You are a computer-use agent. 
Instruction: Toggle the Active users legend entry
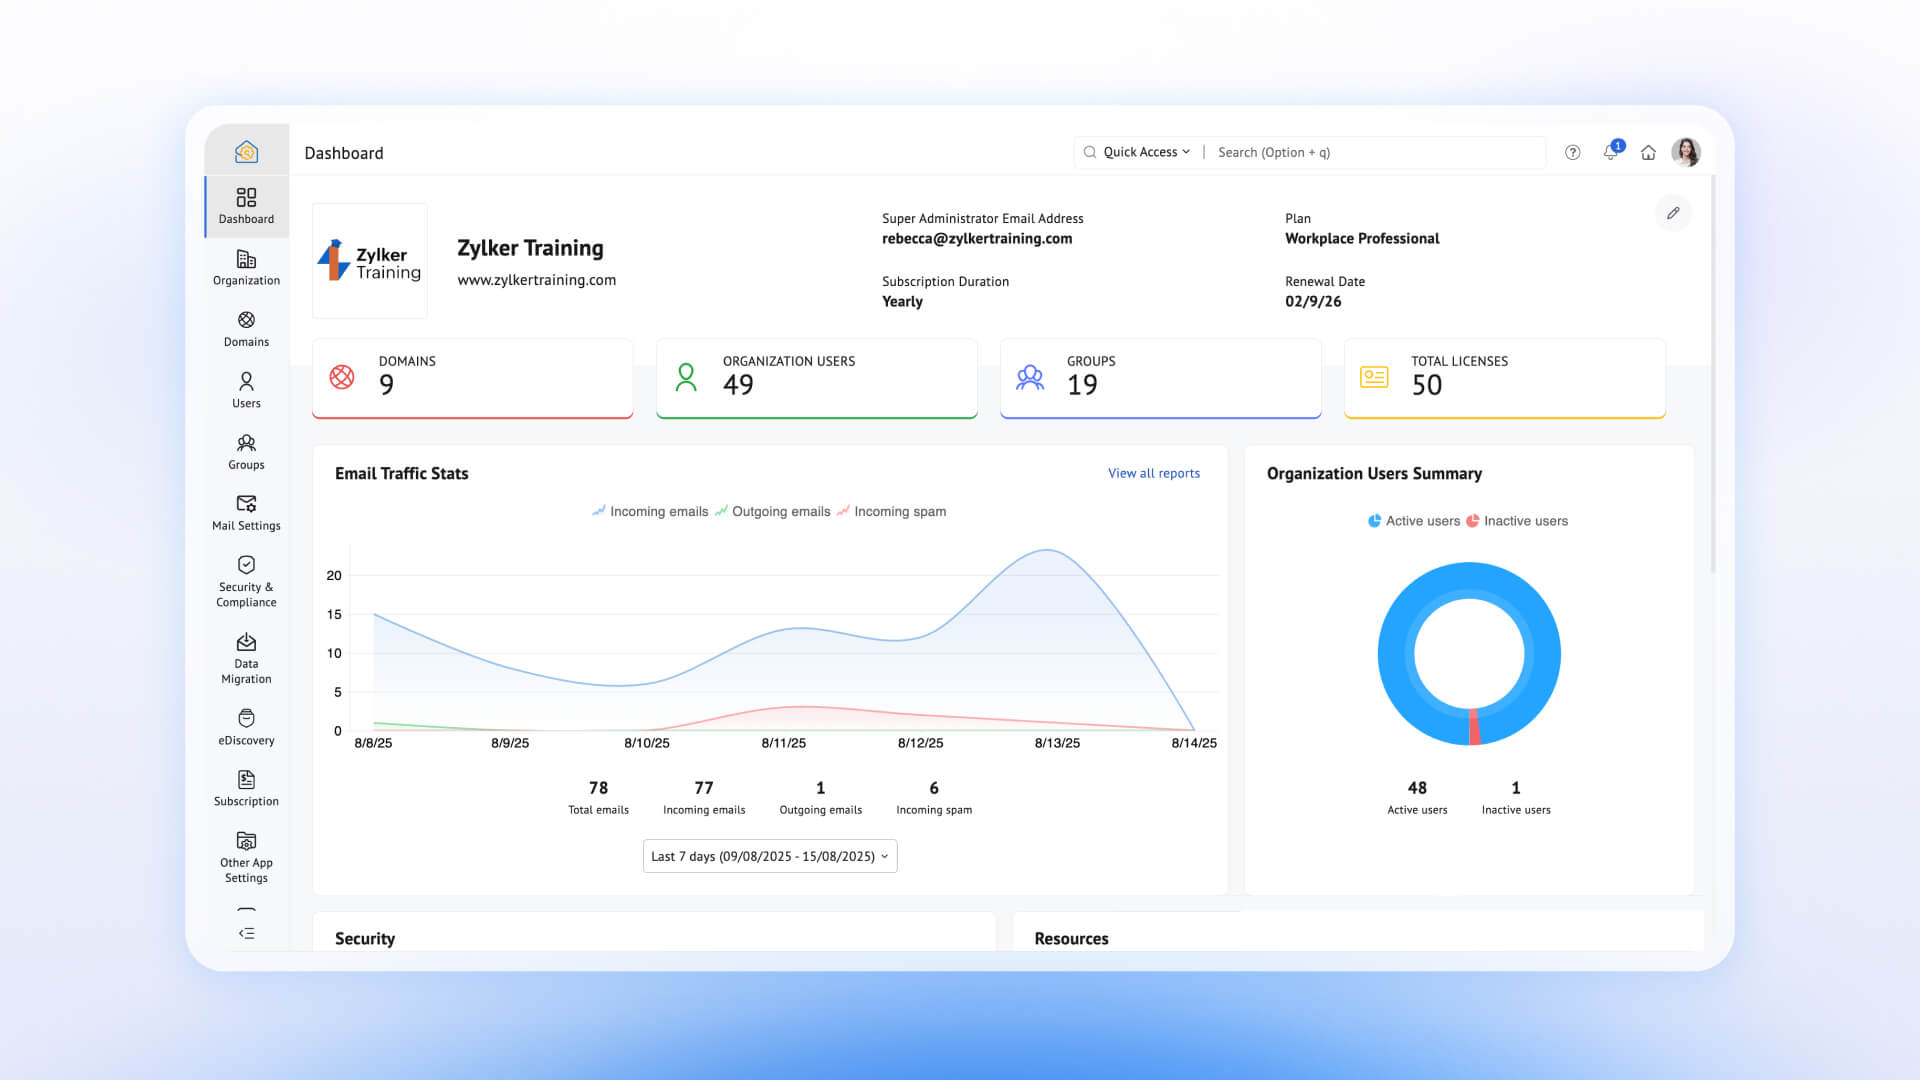[1413, 521]
